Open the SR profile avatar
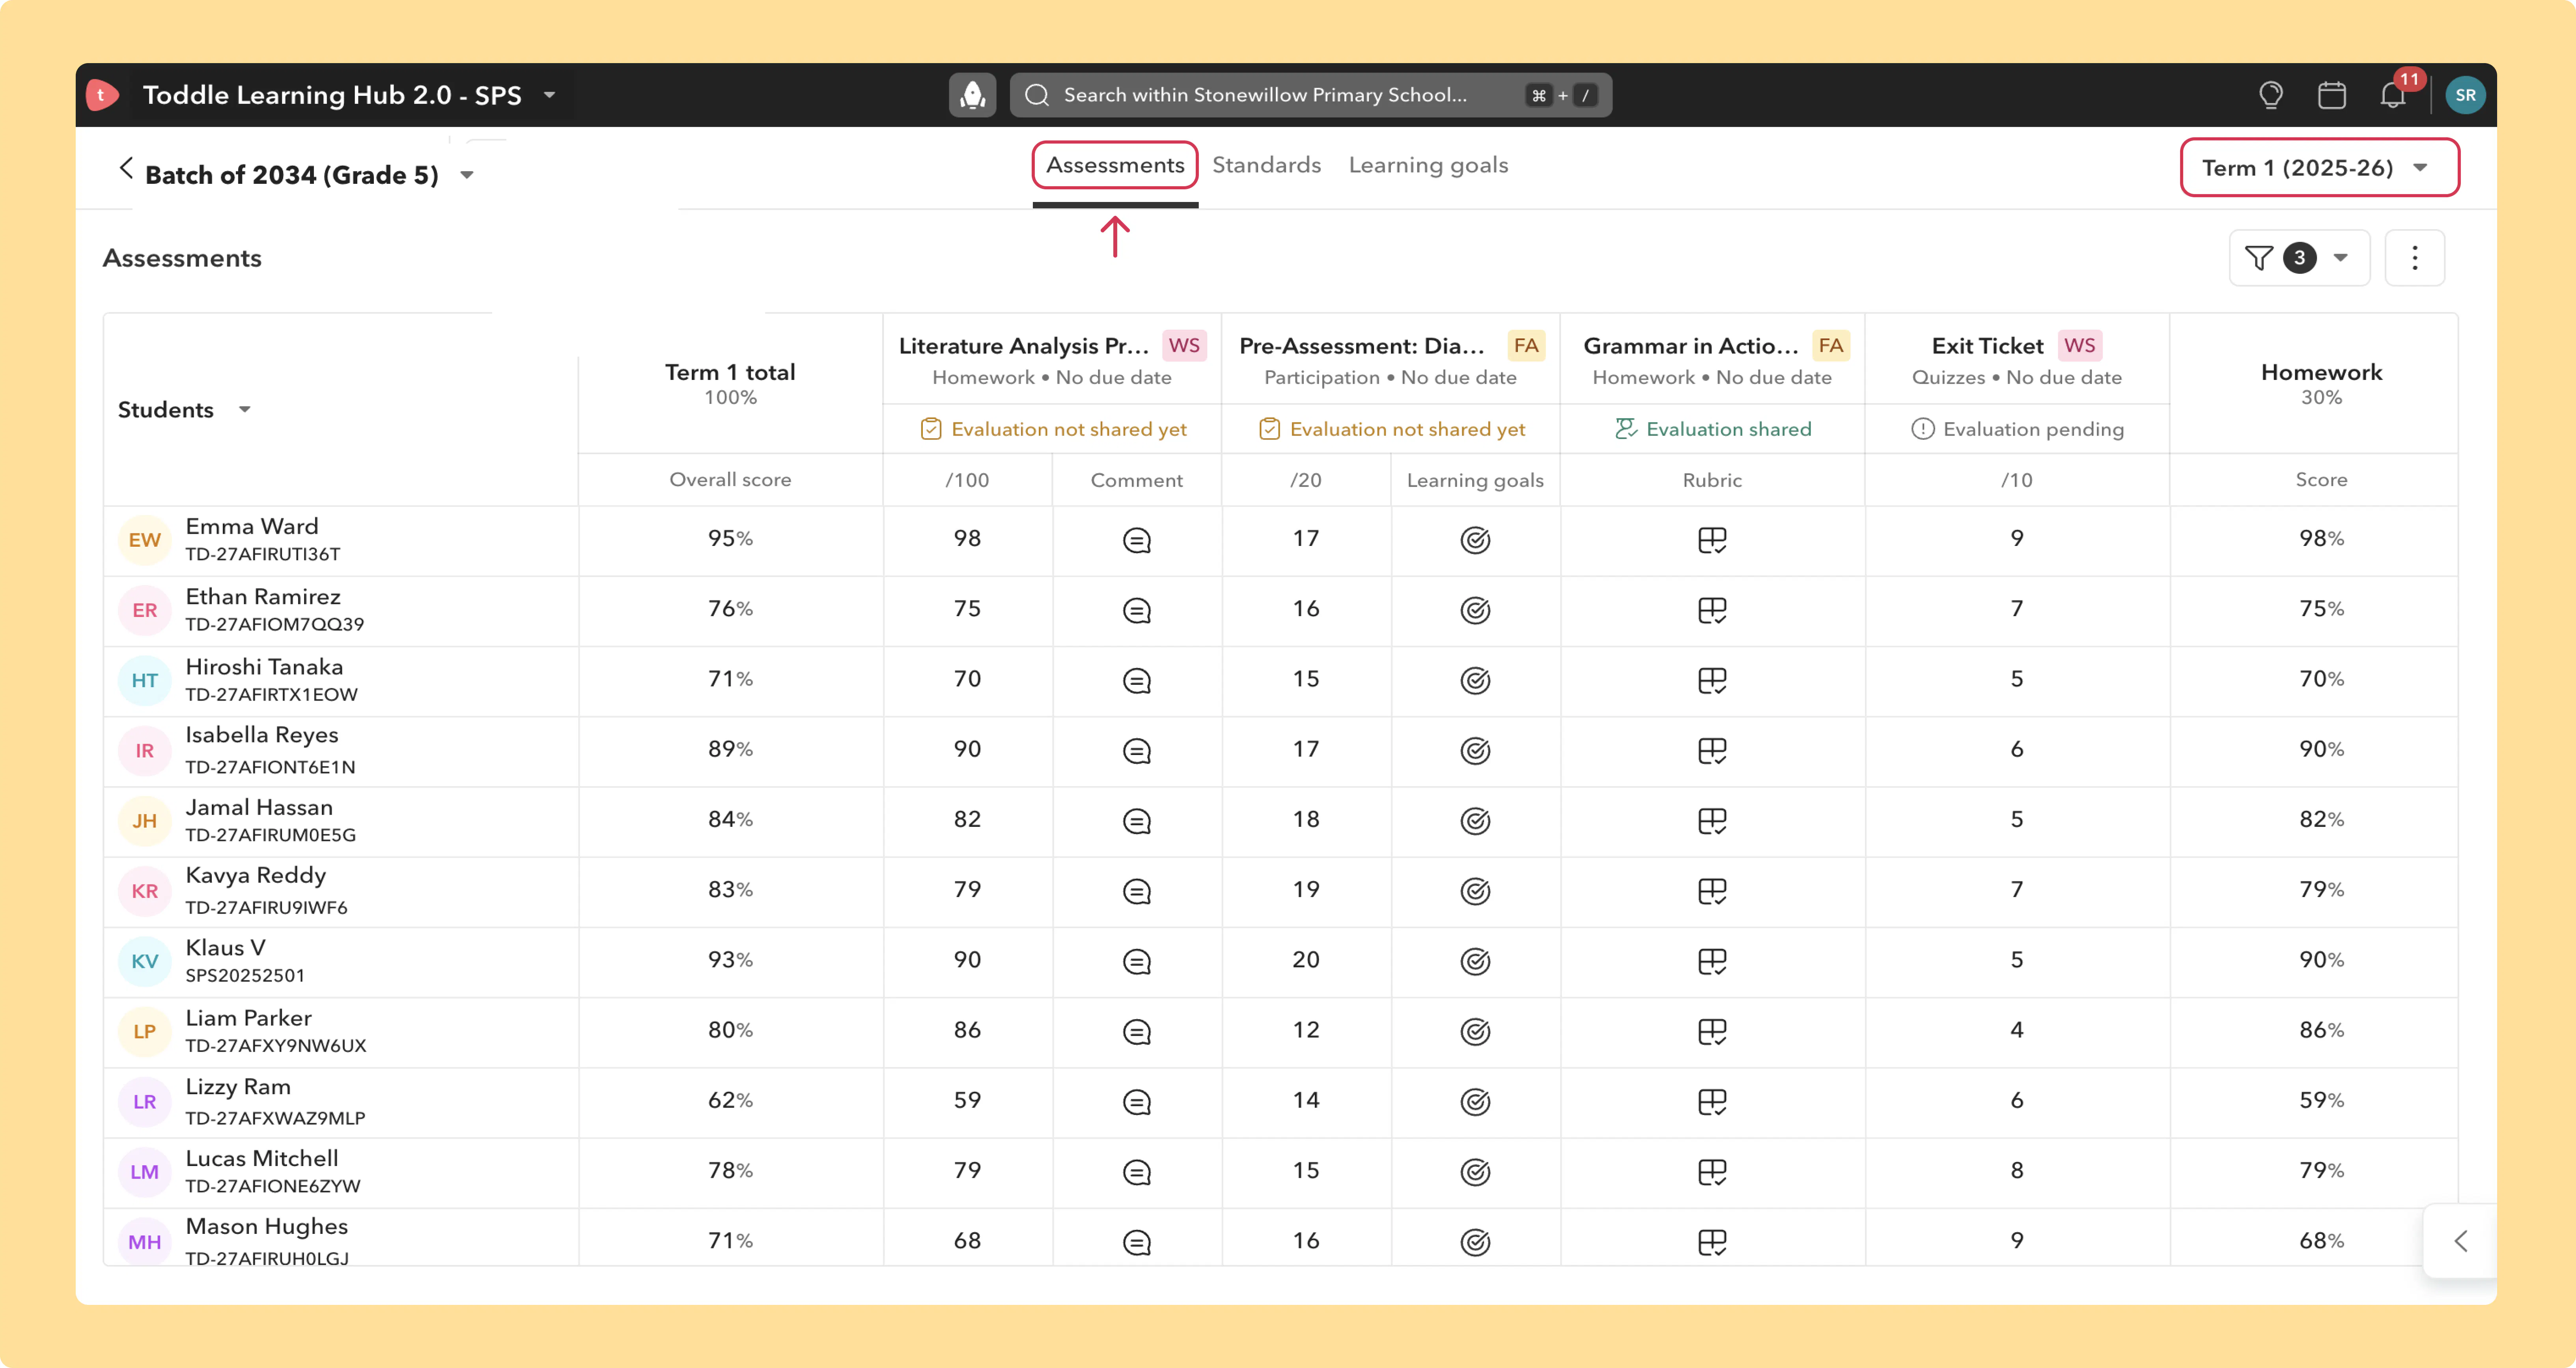The width and height of the screenshot is (2576, 1368). [2465, 95]
